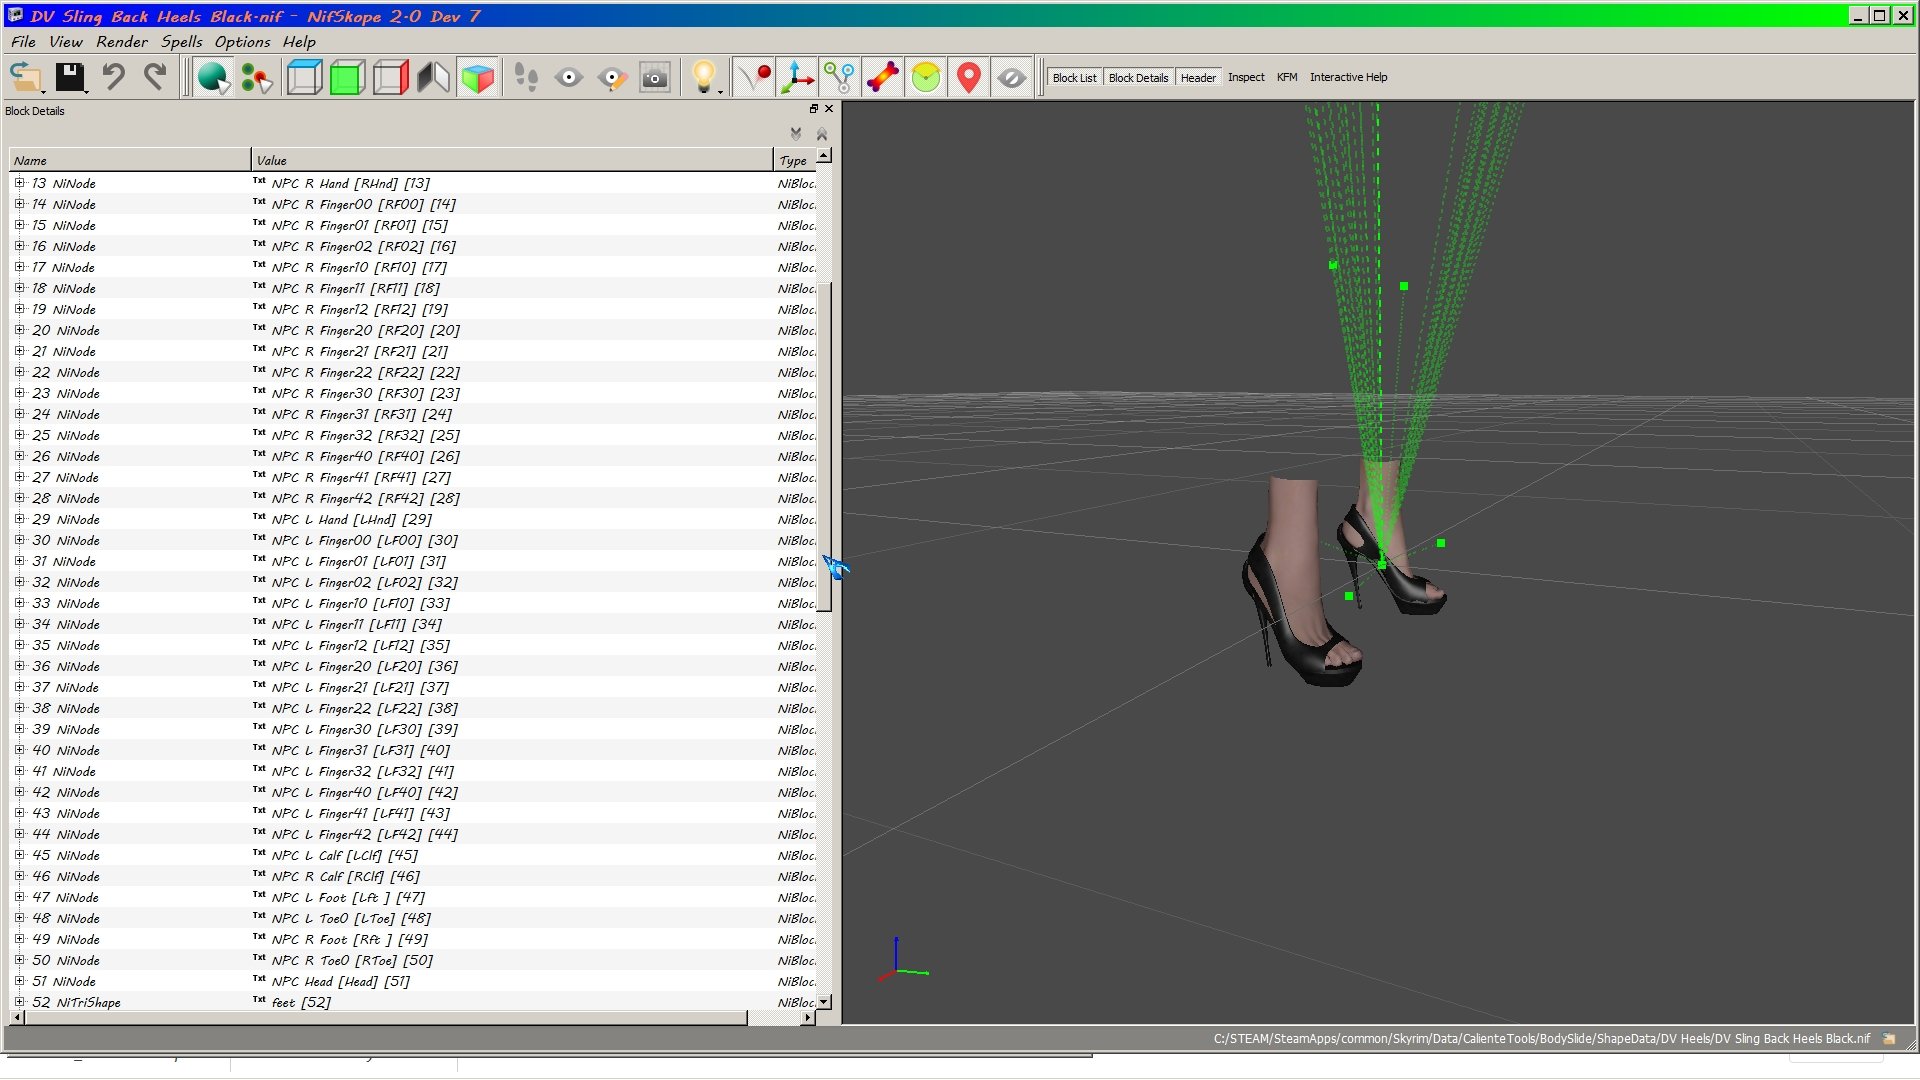
Task: Click the KFM button
Action: click(1287, 77)
